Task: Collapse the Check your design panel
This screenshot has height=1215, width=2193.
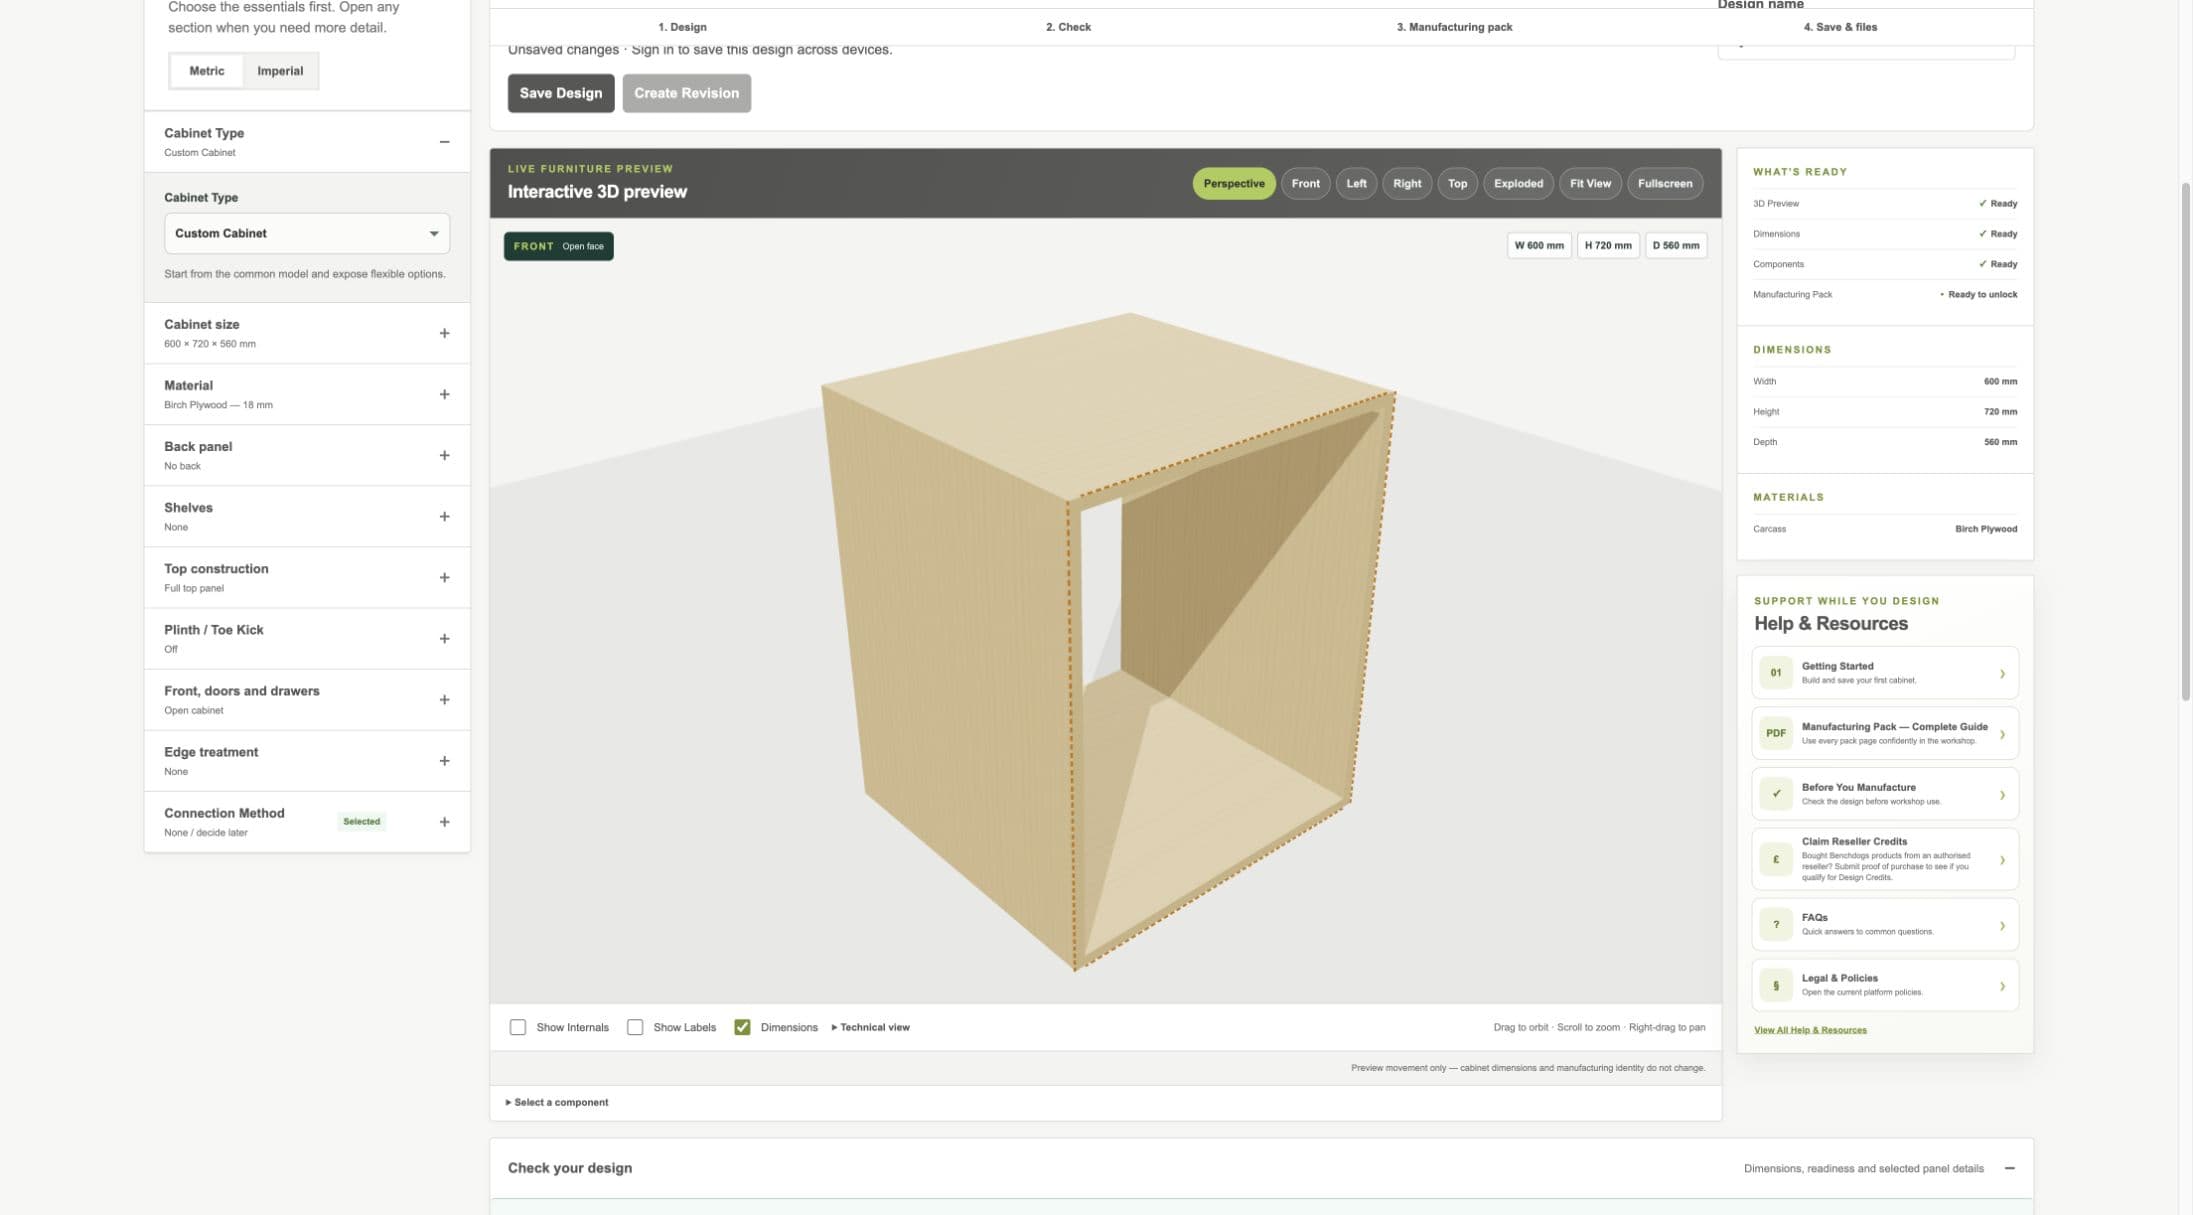Action: (x=2009, y=1168)
